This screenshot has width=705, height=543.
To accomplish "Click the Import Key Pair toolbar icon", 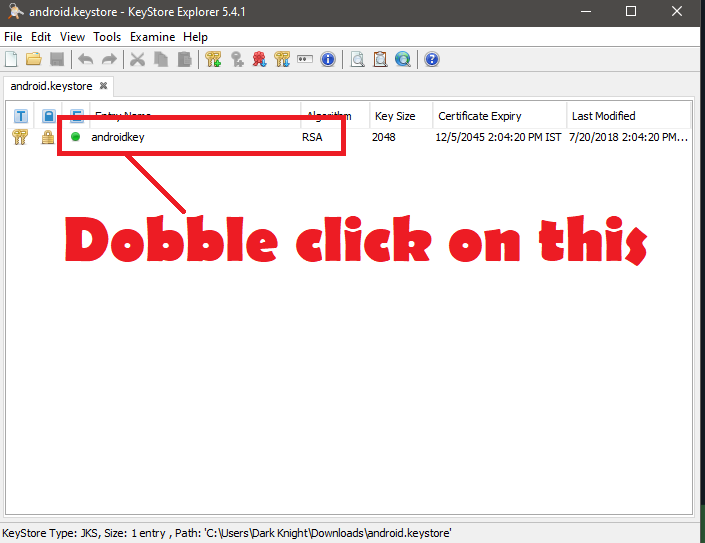I will click(x=282, y=60).
